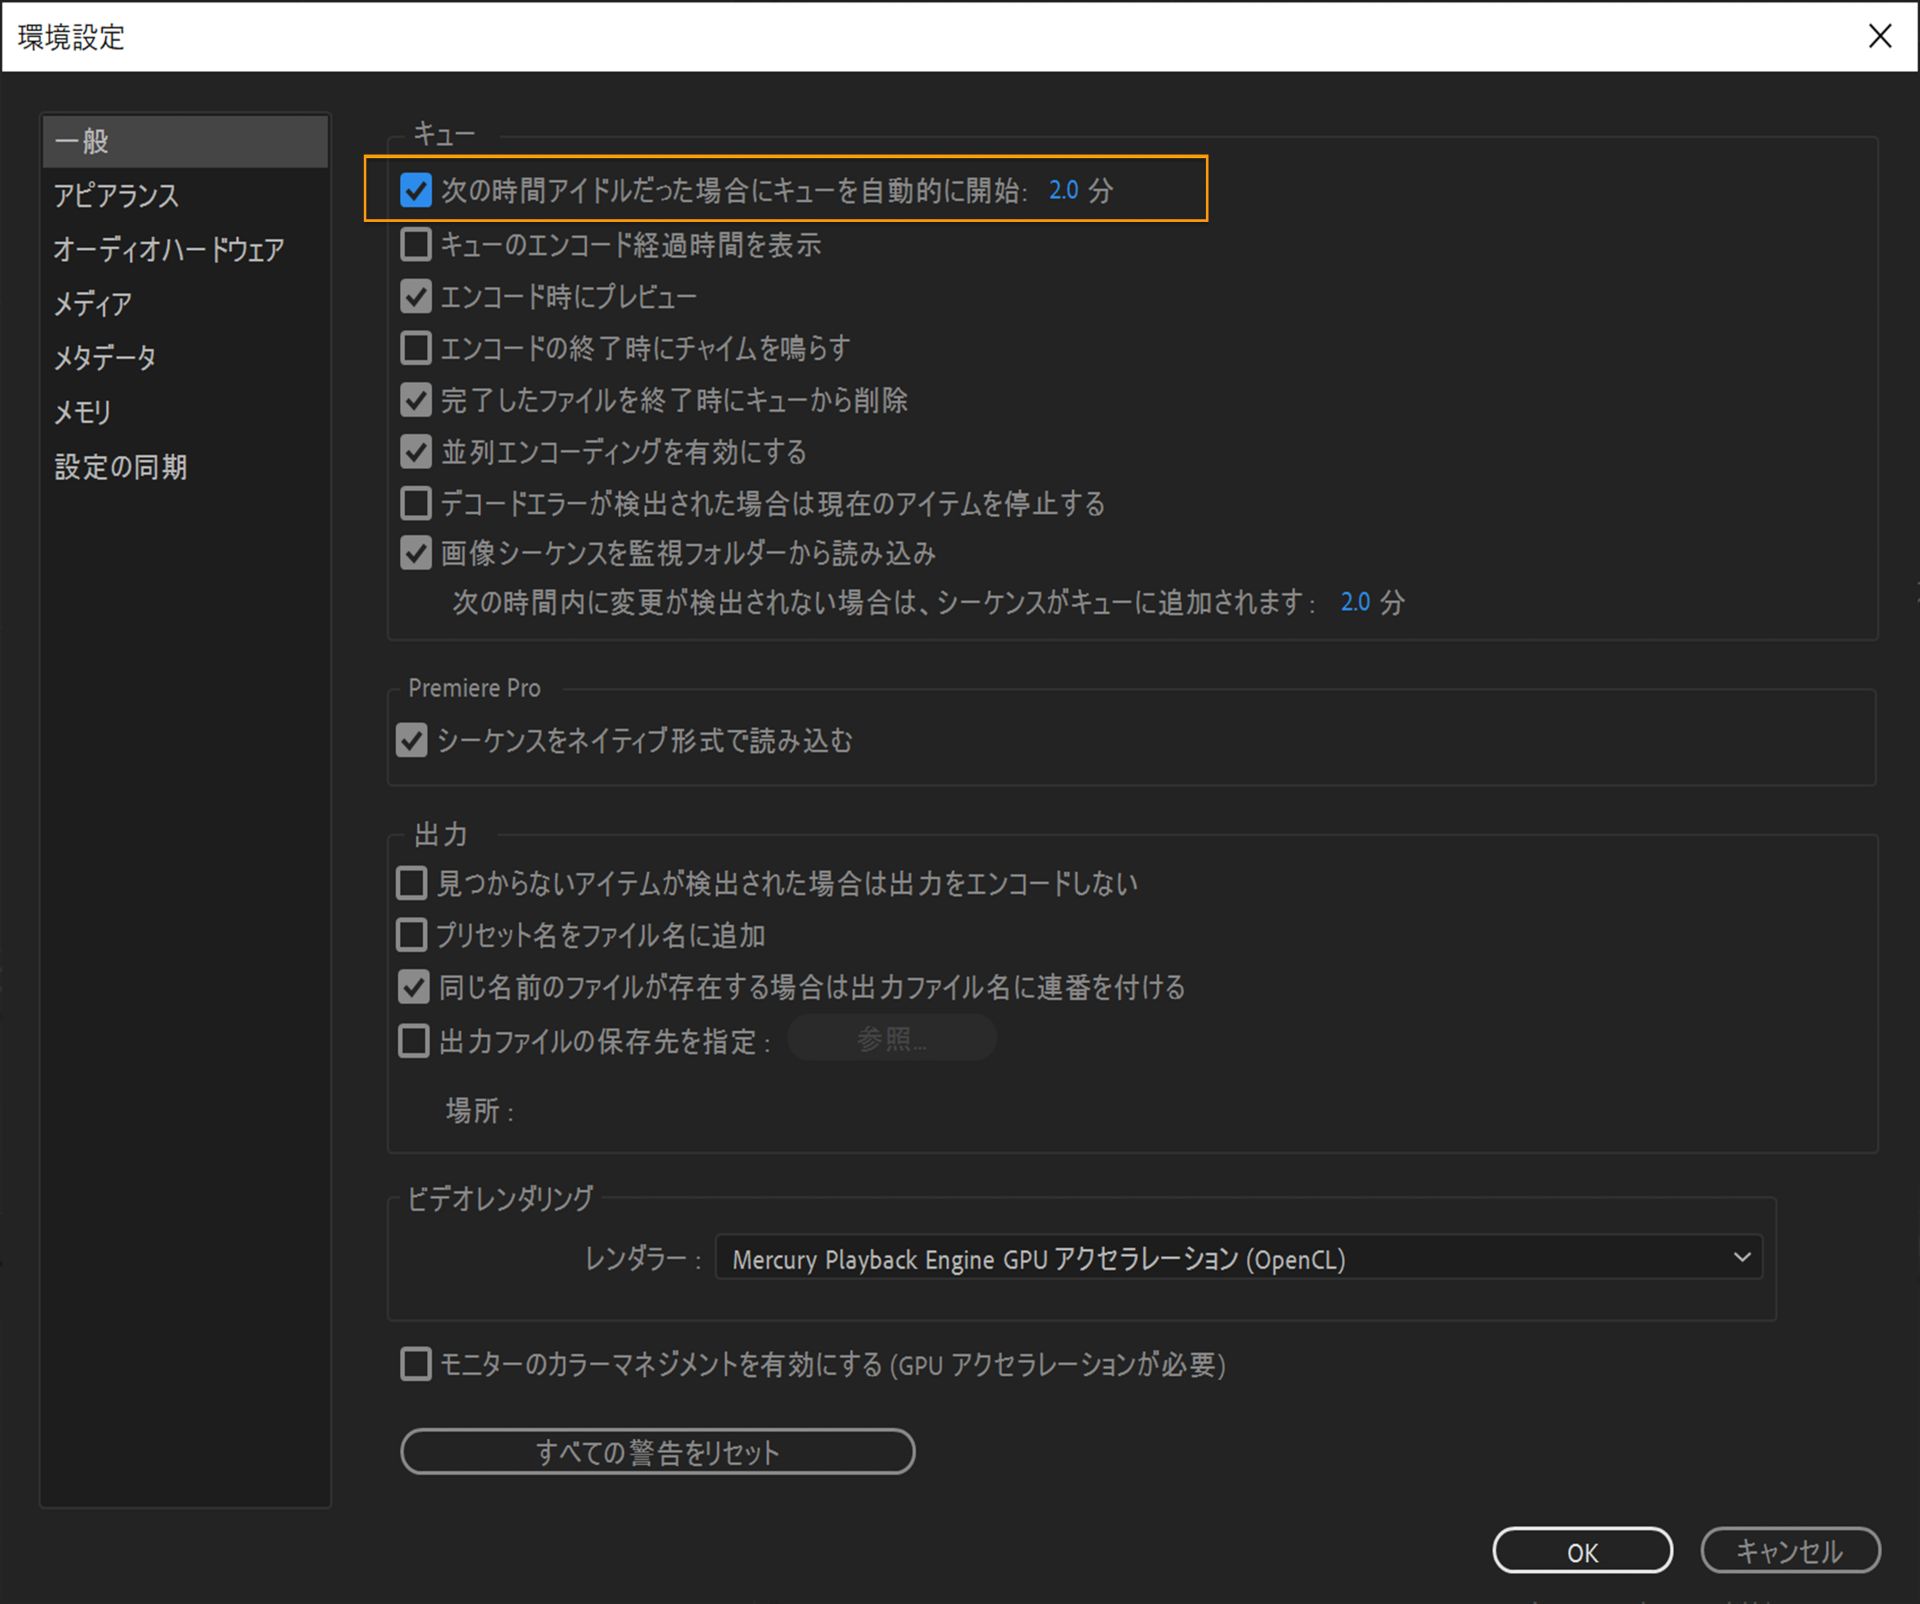Click the idle time 2.0 value field
The height and width of the screenshot is (1604, 1920).
click(1063, 190)
